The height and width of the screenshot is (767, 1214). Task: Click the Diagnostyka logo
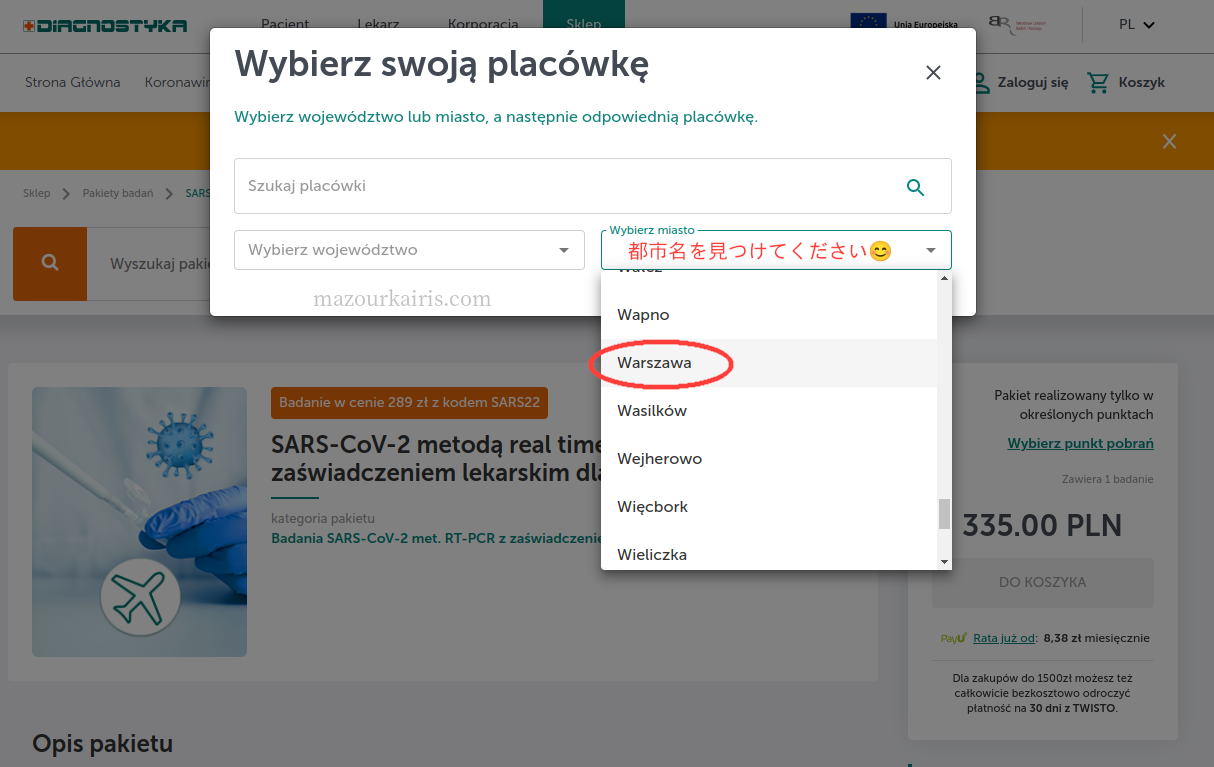[105, 25]
